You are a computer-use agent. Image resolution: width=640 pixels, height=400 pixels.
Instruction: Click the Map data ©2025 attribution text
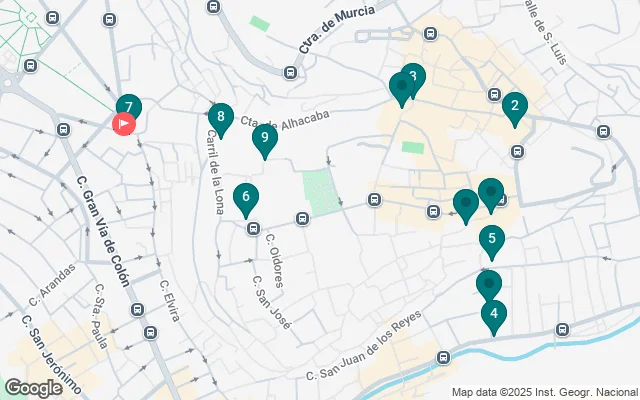pos(545,392)
